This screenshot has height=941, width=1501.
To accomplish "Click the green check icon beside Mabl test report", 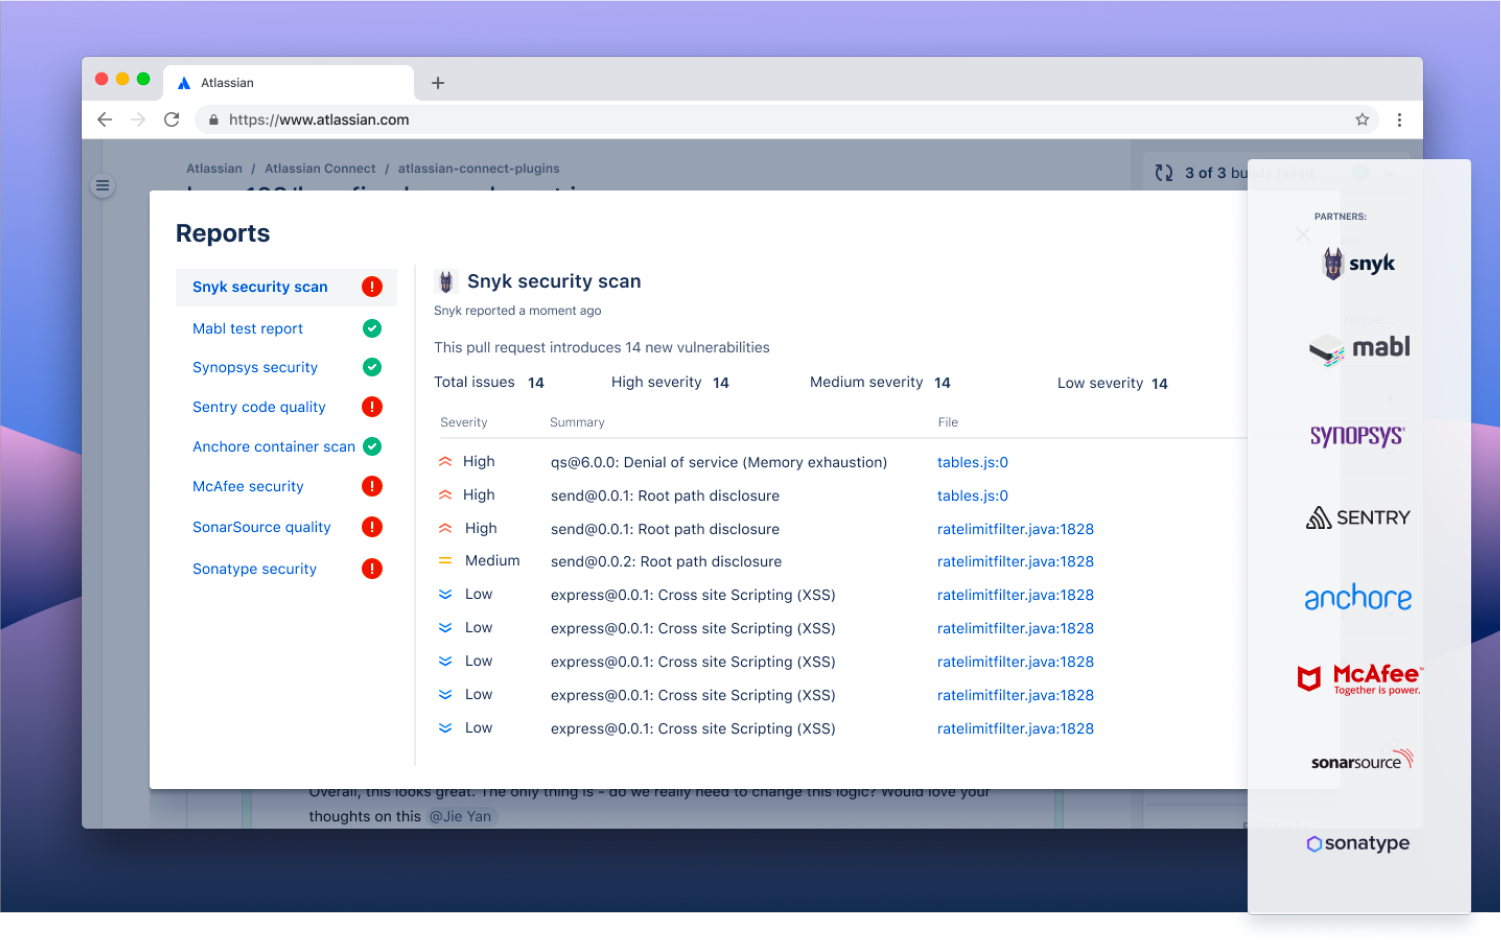I will pos(372,328).
